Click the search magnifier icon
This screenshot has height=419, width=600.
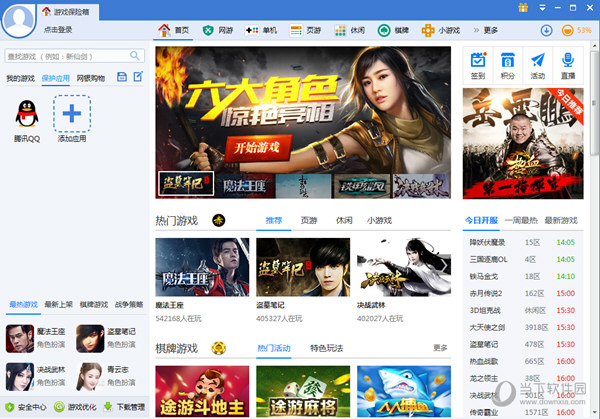click(135, 56)
